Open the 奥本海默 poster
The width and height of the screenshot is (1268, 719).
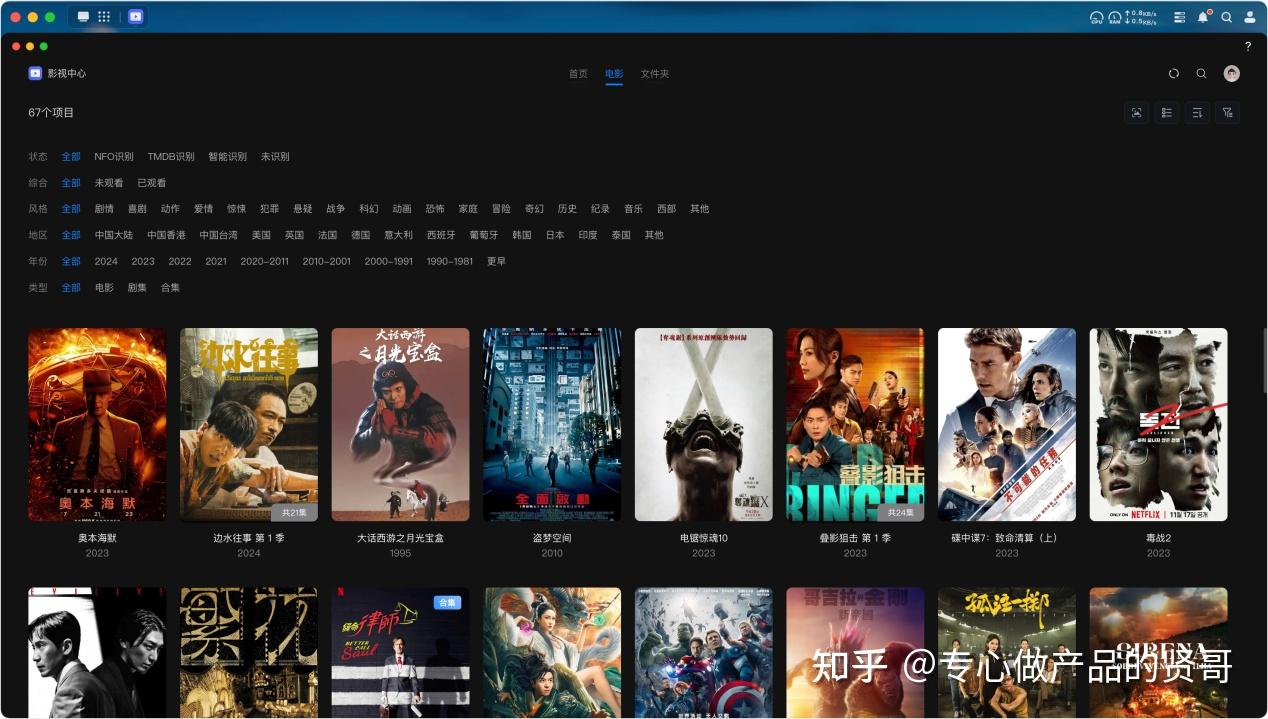pos(97,424)
